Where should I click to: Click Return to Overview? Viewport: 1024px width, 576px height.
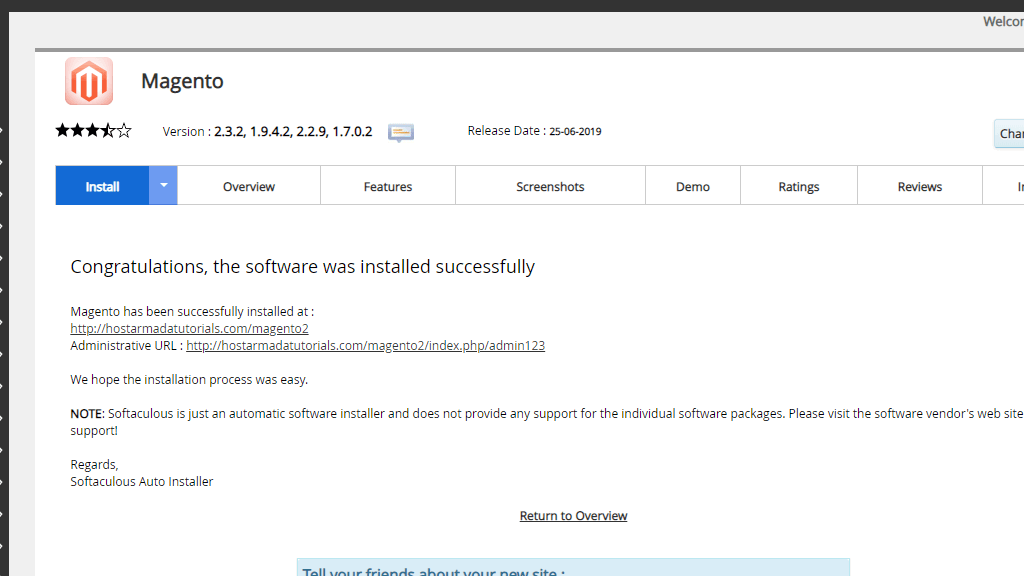[573, 515]
